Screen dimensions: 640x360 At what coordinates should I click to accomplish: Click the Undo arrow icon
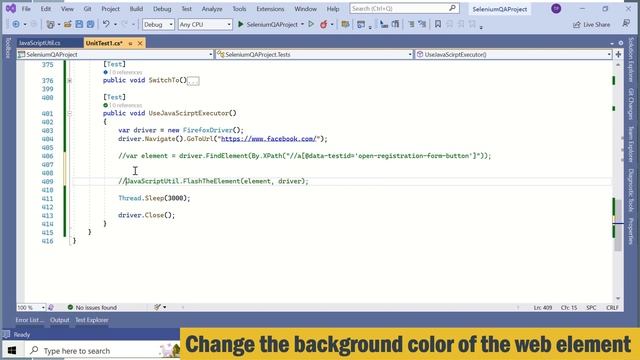pyautogui.click(x=106, y=24)
